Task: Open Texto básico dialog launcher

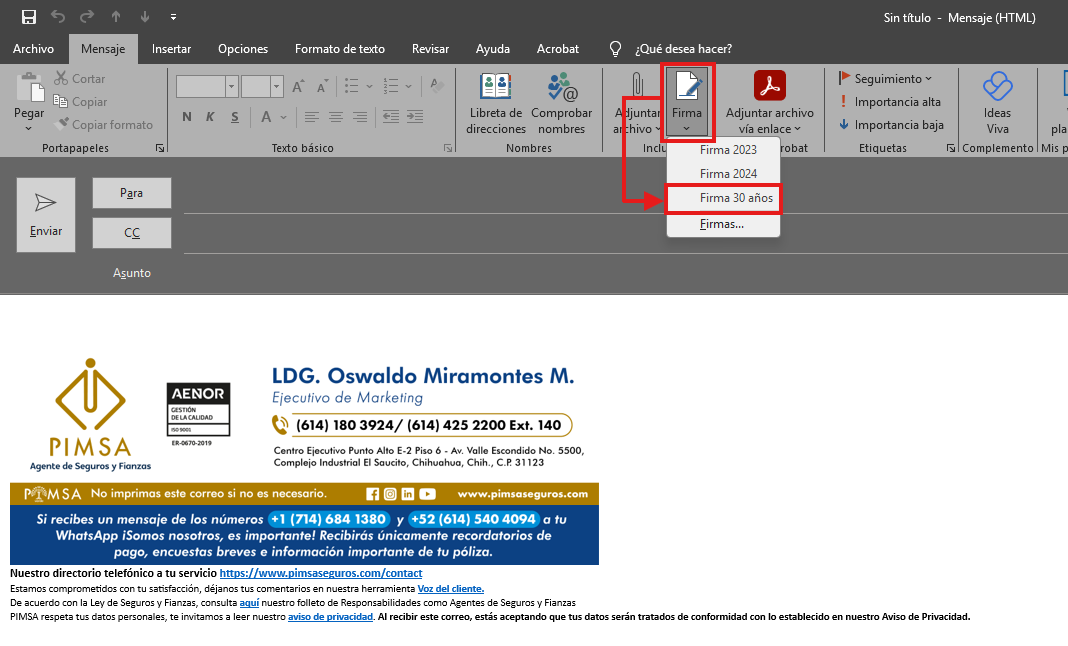Action: pyautogui.click(x=447, y=148)
